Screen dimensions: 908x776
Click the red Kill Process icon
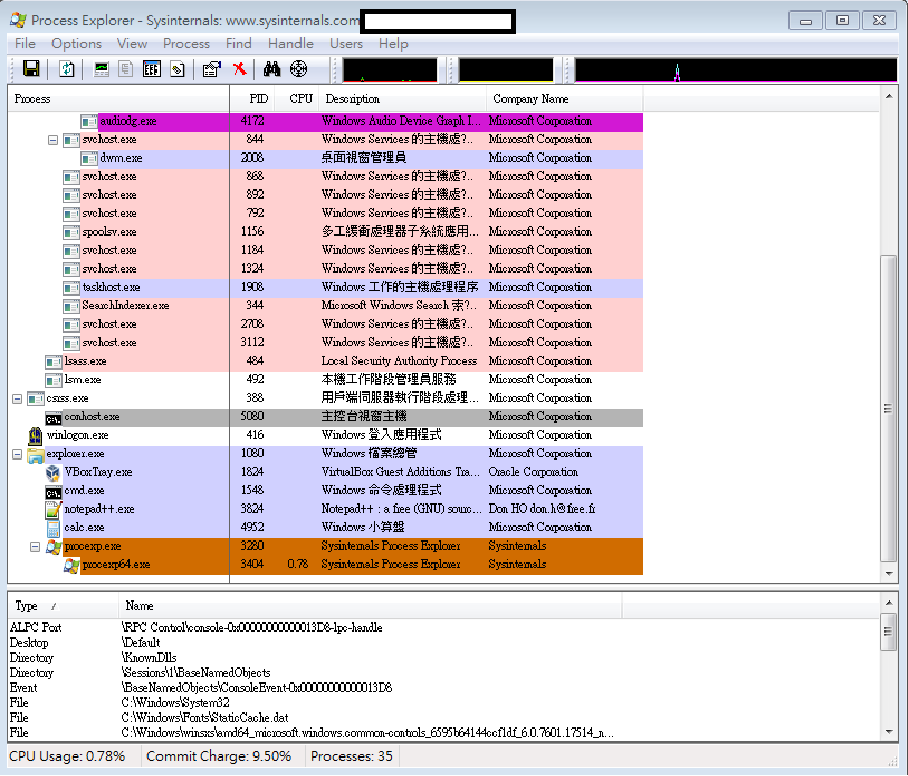[239, 69]
